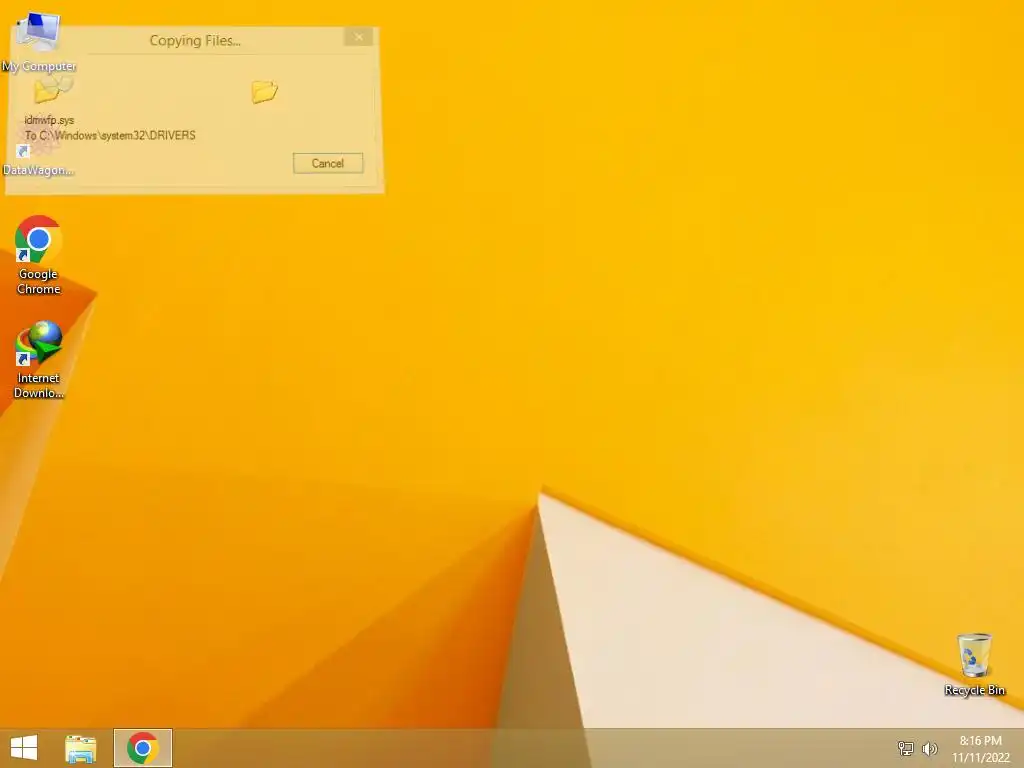The height and width of the screenshot is (768, 1024).
Task: Click the taskbar clock showing 8:16 PM
Action: coord(980,749)
